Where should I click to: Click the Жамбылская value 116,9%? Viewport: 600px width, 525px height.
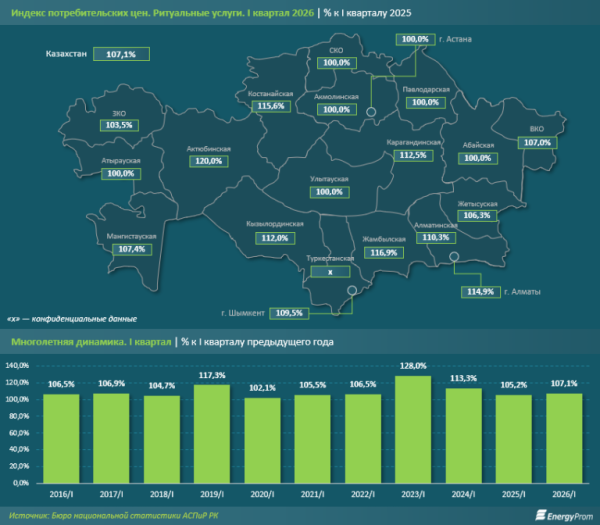(x=384, y=253)
